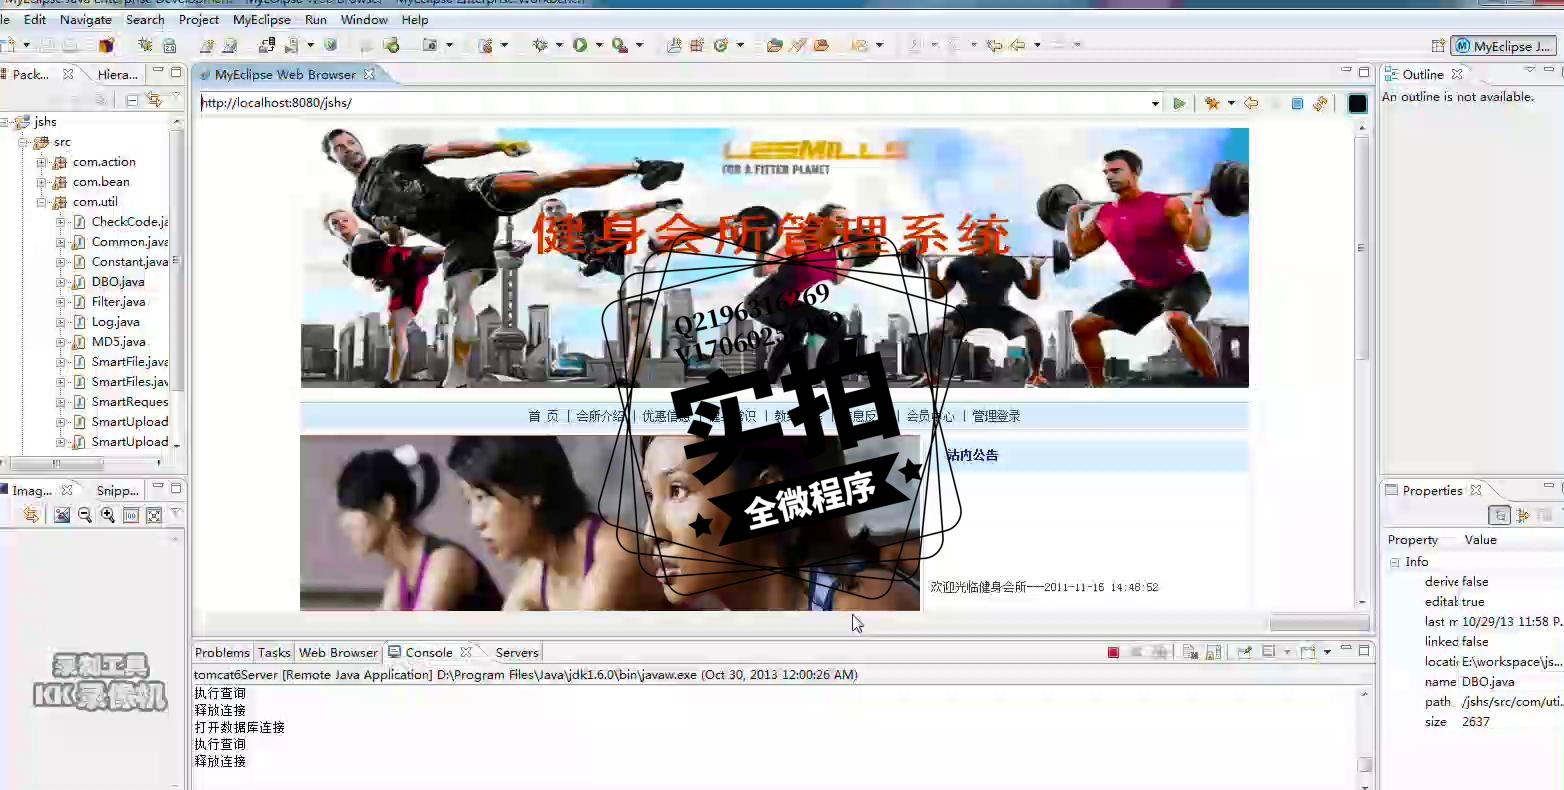
Task: Click the Show Categories icon in Properties
Action: tap(1499, 515)
